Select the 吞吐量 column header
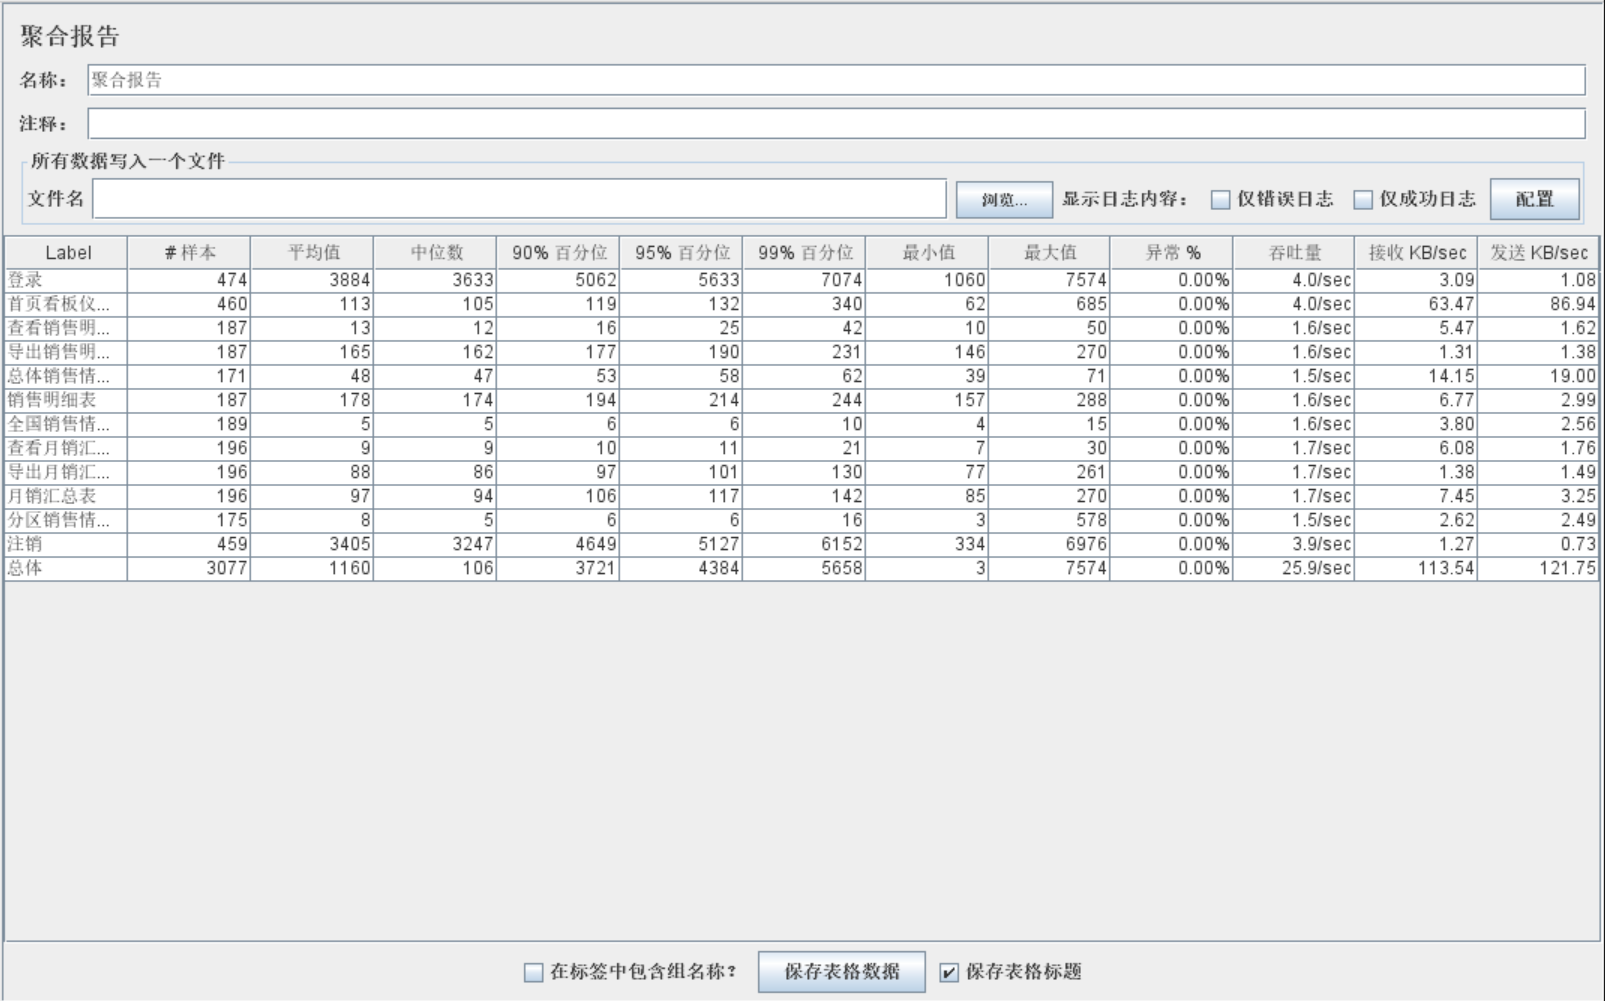 coord(1294,253)
